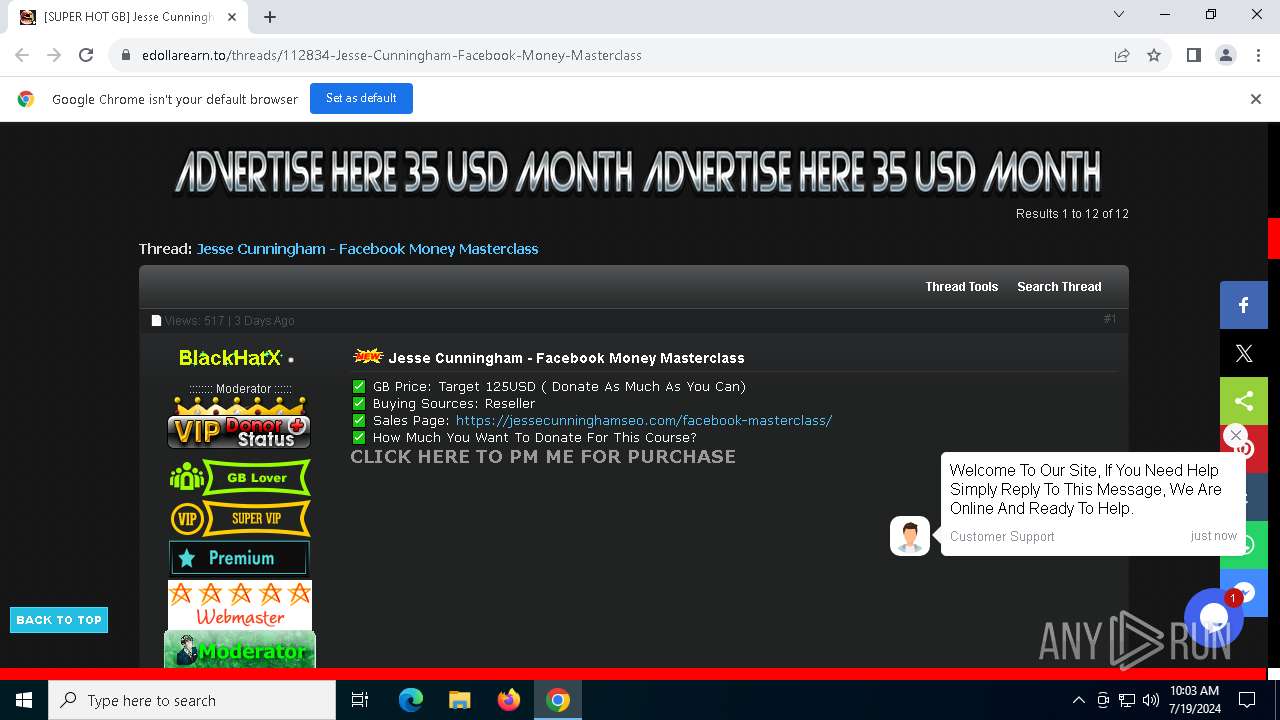Image resolution: width=1280 pixels, height=720 pixels.
Task: Click the Super VIP badge
Action: (240, 518)
